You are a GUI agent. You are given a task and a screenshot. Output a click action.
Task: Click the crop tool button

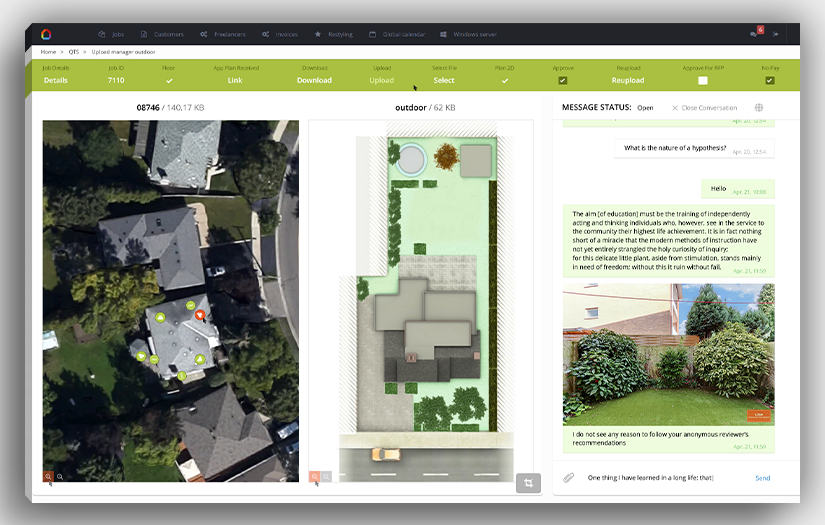528,482
